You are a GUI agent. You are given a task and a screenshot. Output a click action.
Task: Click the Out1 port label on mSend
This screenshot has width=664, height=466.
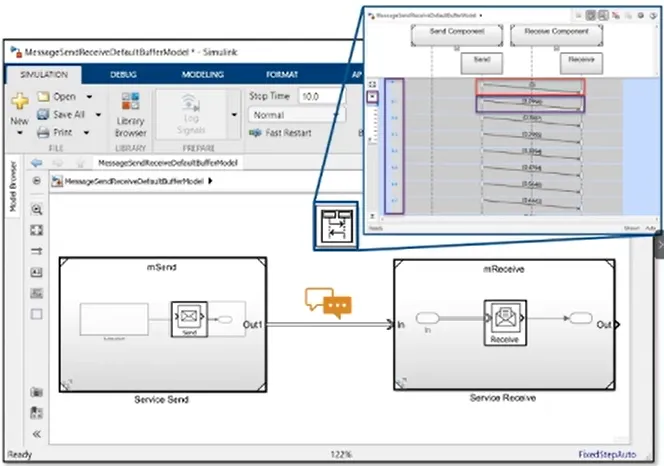coord(252,325)
